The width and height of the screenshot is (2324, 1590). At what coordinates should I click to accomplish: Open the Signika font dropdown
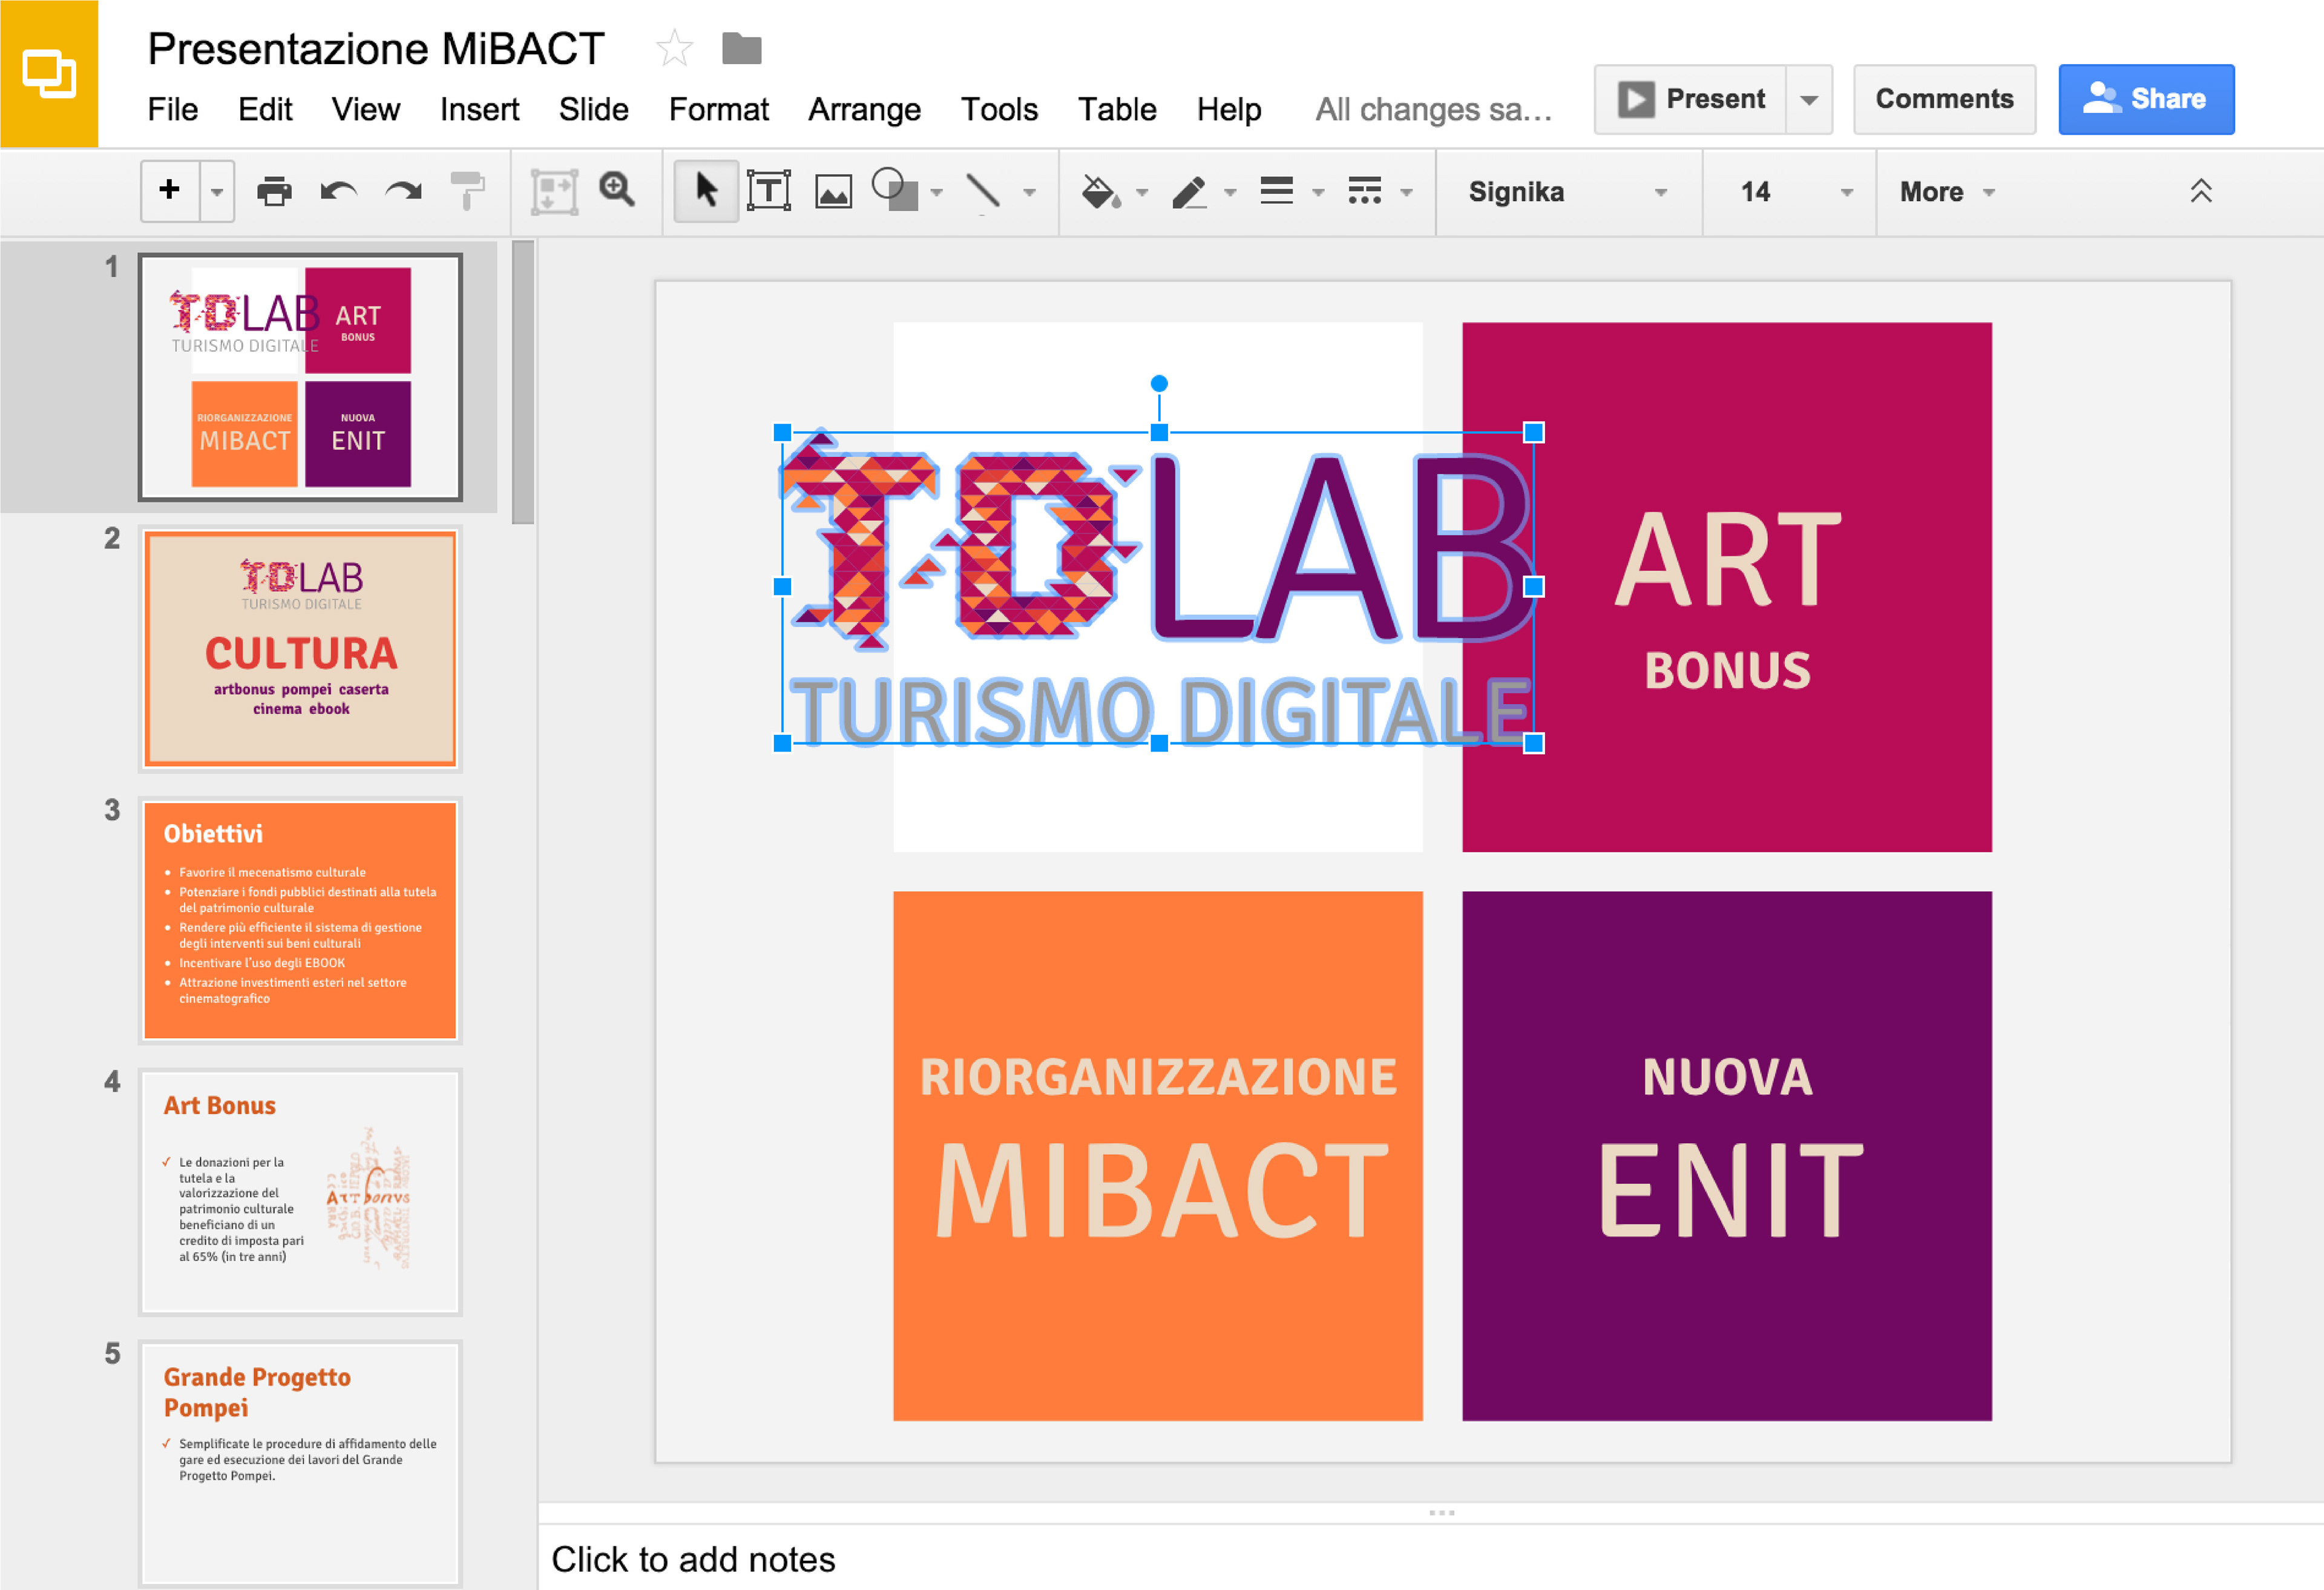click(1568, 191)
